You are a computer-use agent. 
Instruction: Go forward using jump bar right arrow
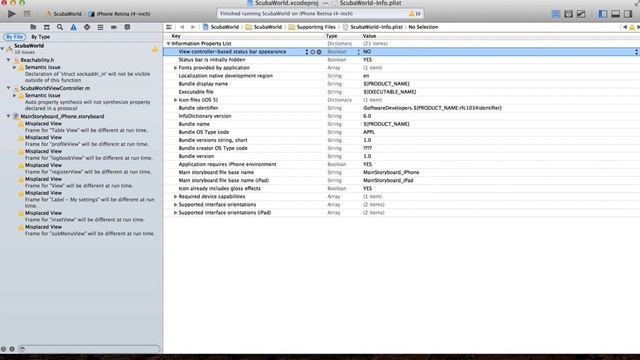click(193, 27)
